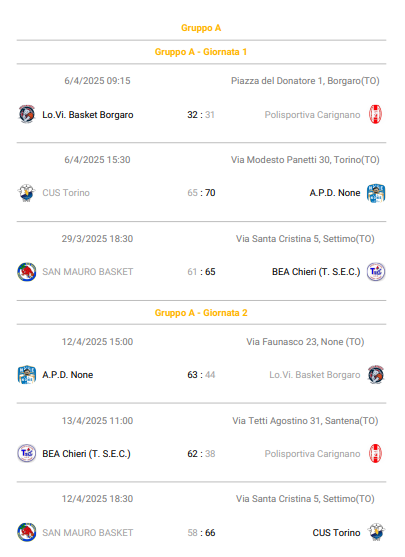
Task: Click BEA Chieri logo in 62:38 match
Action: tap(27, 454)
